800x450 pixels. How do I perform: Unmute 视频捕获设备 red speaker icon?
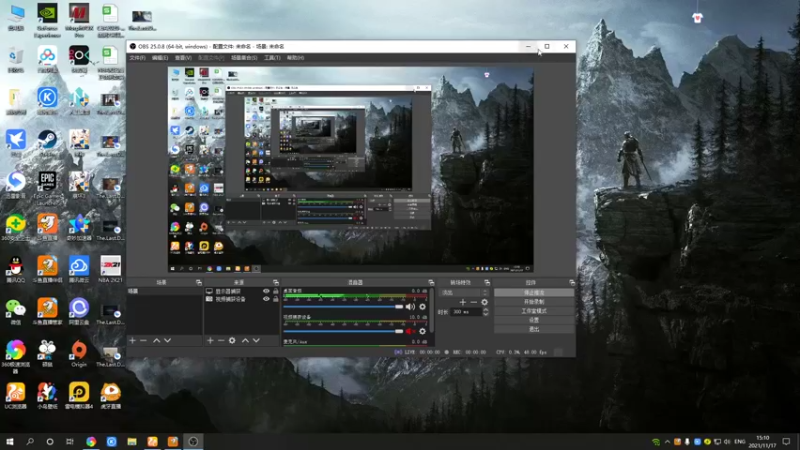pyautogui.click(x=410, y=331)
